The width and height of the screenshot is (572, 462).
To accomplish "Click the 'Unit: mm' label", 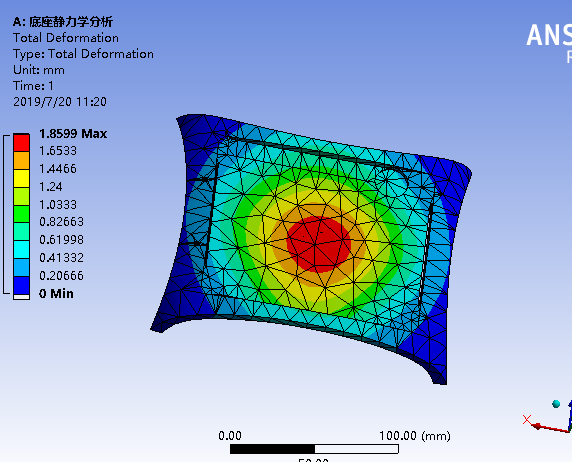I will 39,70.
